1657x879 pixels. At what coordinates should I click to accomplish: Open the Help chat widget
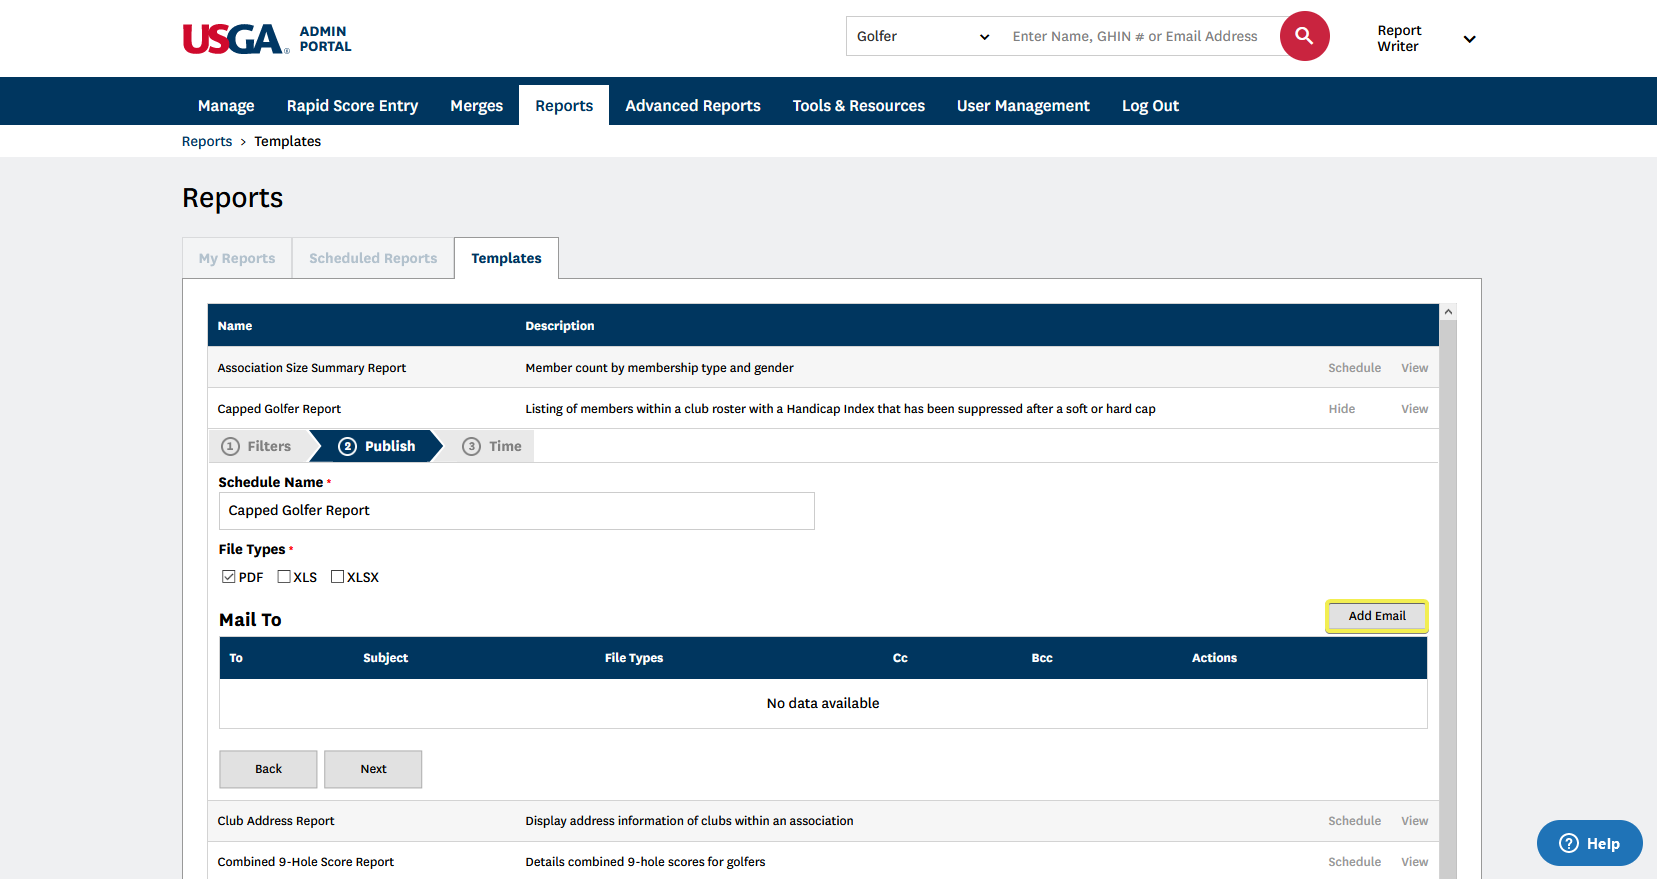pos(1589,843)
